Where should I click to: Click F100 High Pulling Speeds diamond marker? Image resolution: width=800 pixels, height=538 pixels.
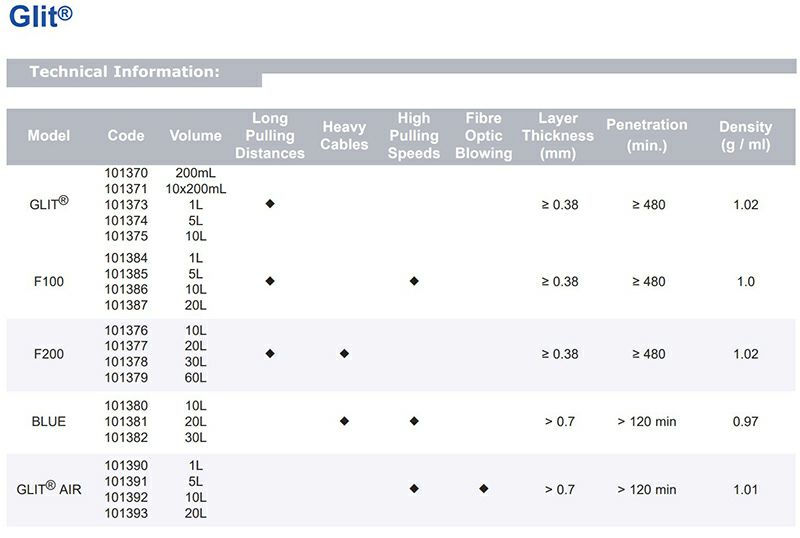click(414, 282)
